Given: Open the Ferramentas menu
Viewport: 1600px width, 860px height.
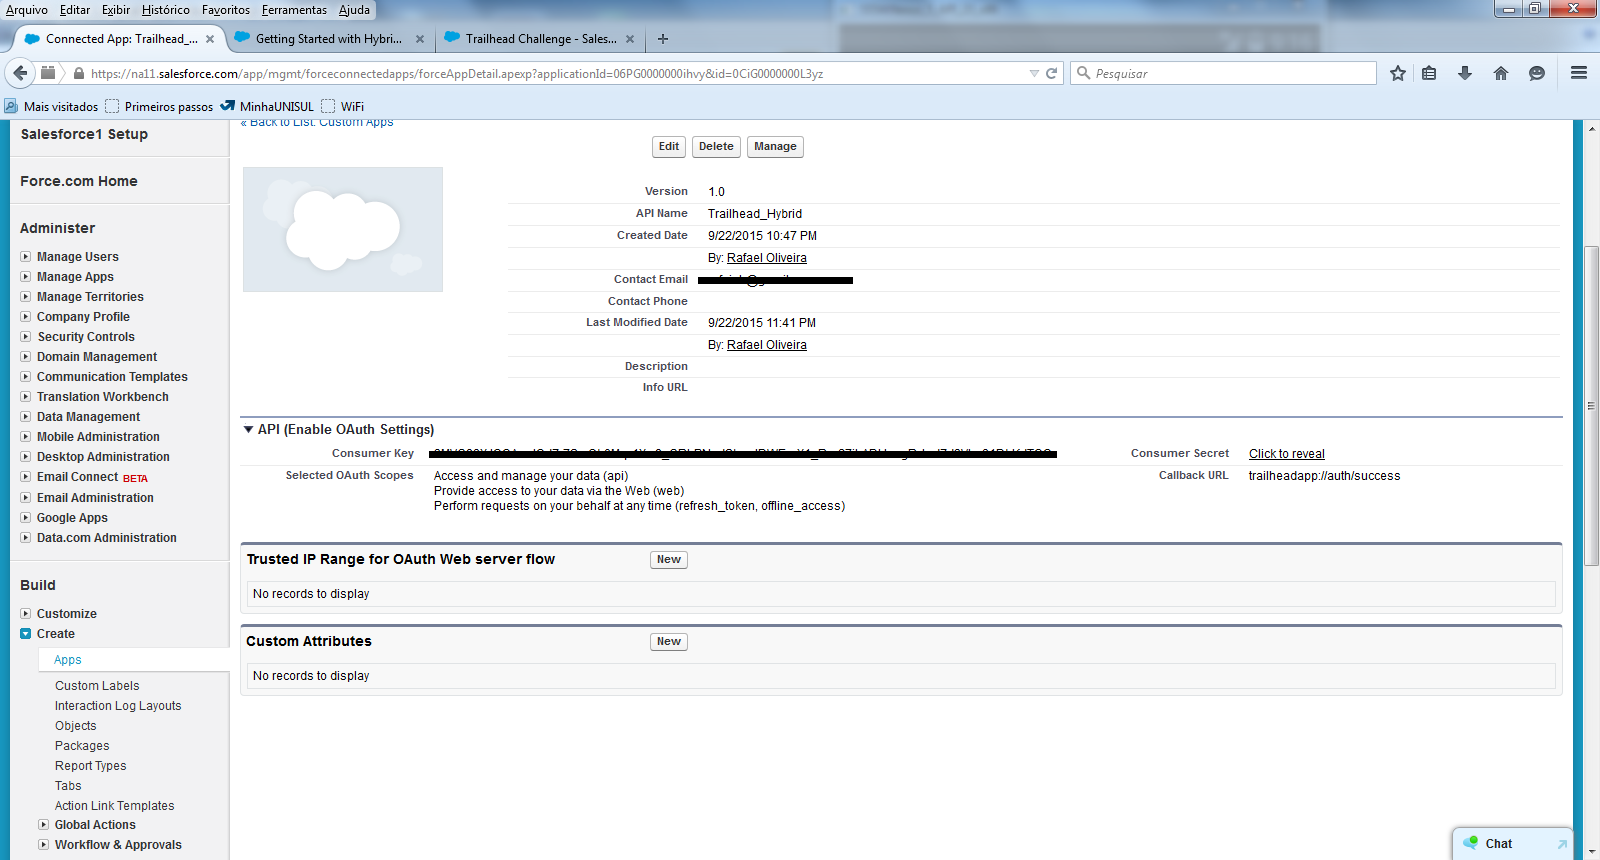Looking at the screenshot, I should click(x=294, y=10).
